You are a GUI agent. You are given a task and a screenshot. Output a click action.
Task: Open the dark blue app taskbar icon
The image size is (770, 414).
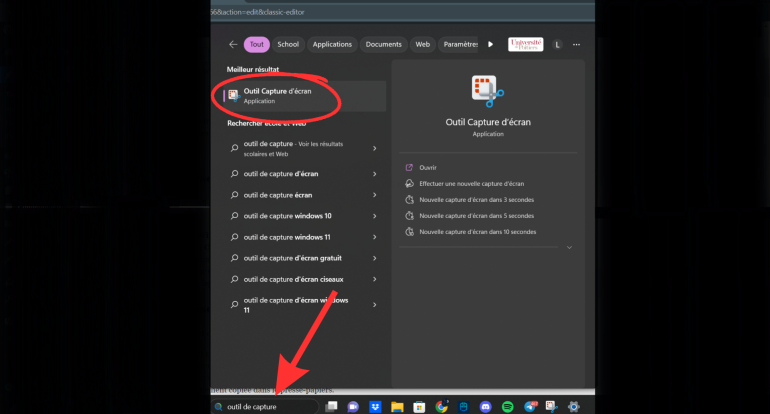click(463, 407)
